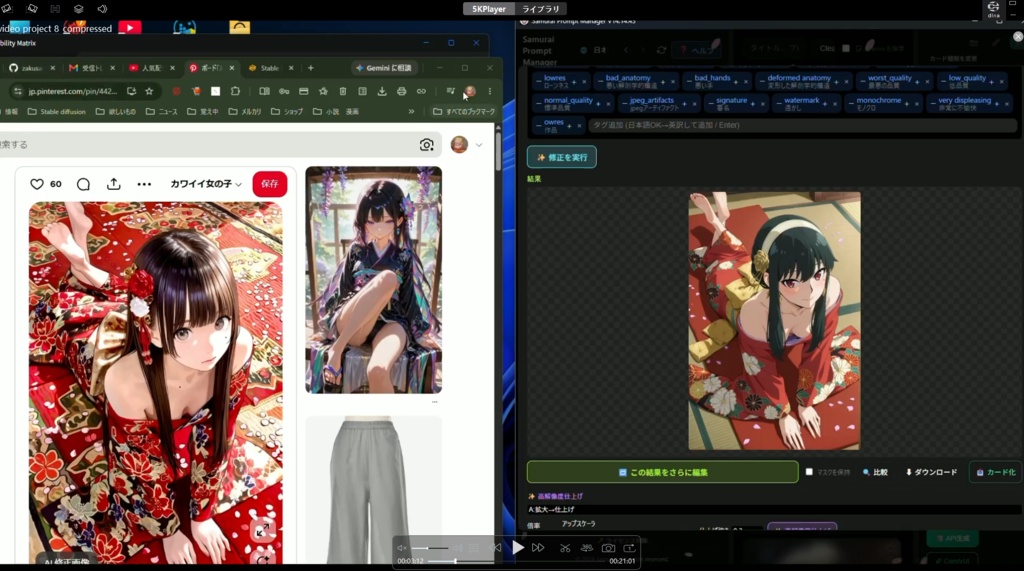Toggle the マスクを保持 checkbox
This screenshot has width=1024, height=571.
(x=809, y=472)
